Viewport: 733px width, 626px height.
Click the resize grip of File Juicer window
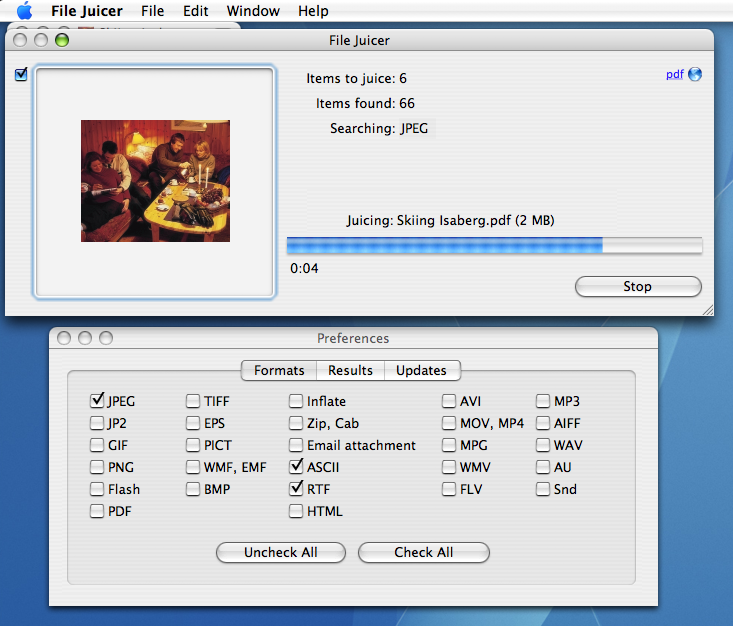click(708, 310)
